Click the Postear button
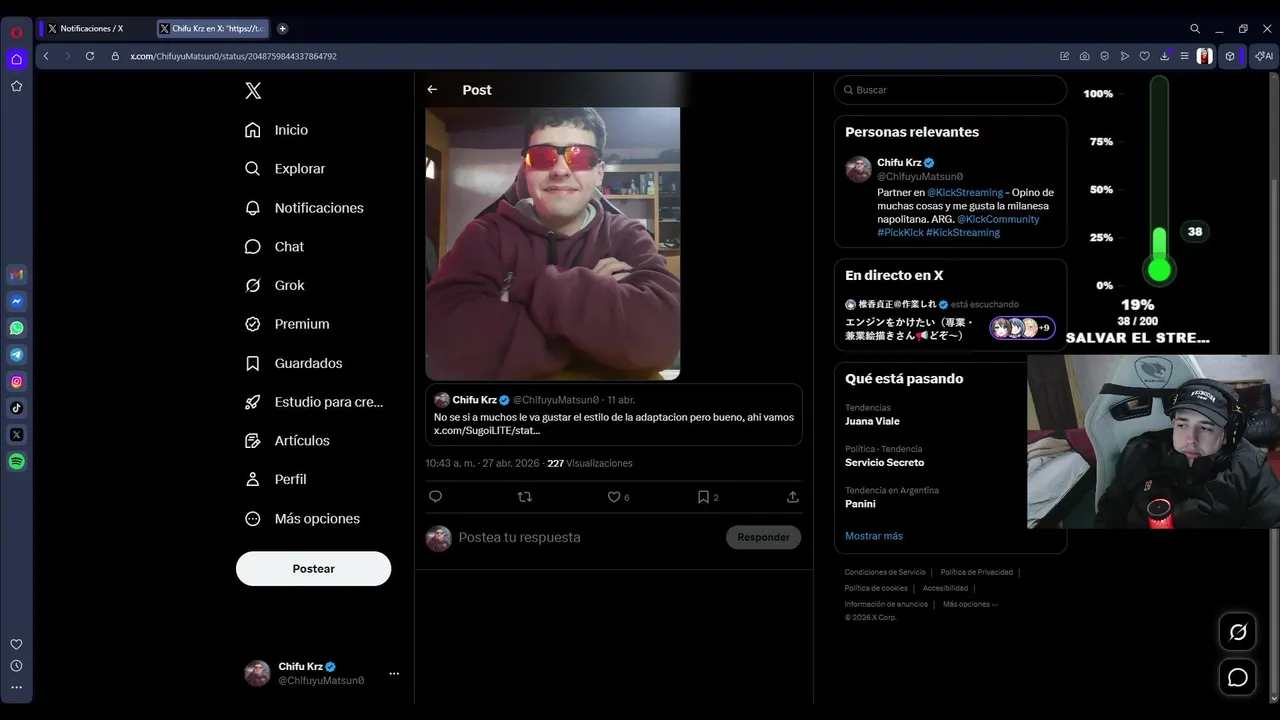The image size is (1280, 720). pos(313,568)
